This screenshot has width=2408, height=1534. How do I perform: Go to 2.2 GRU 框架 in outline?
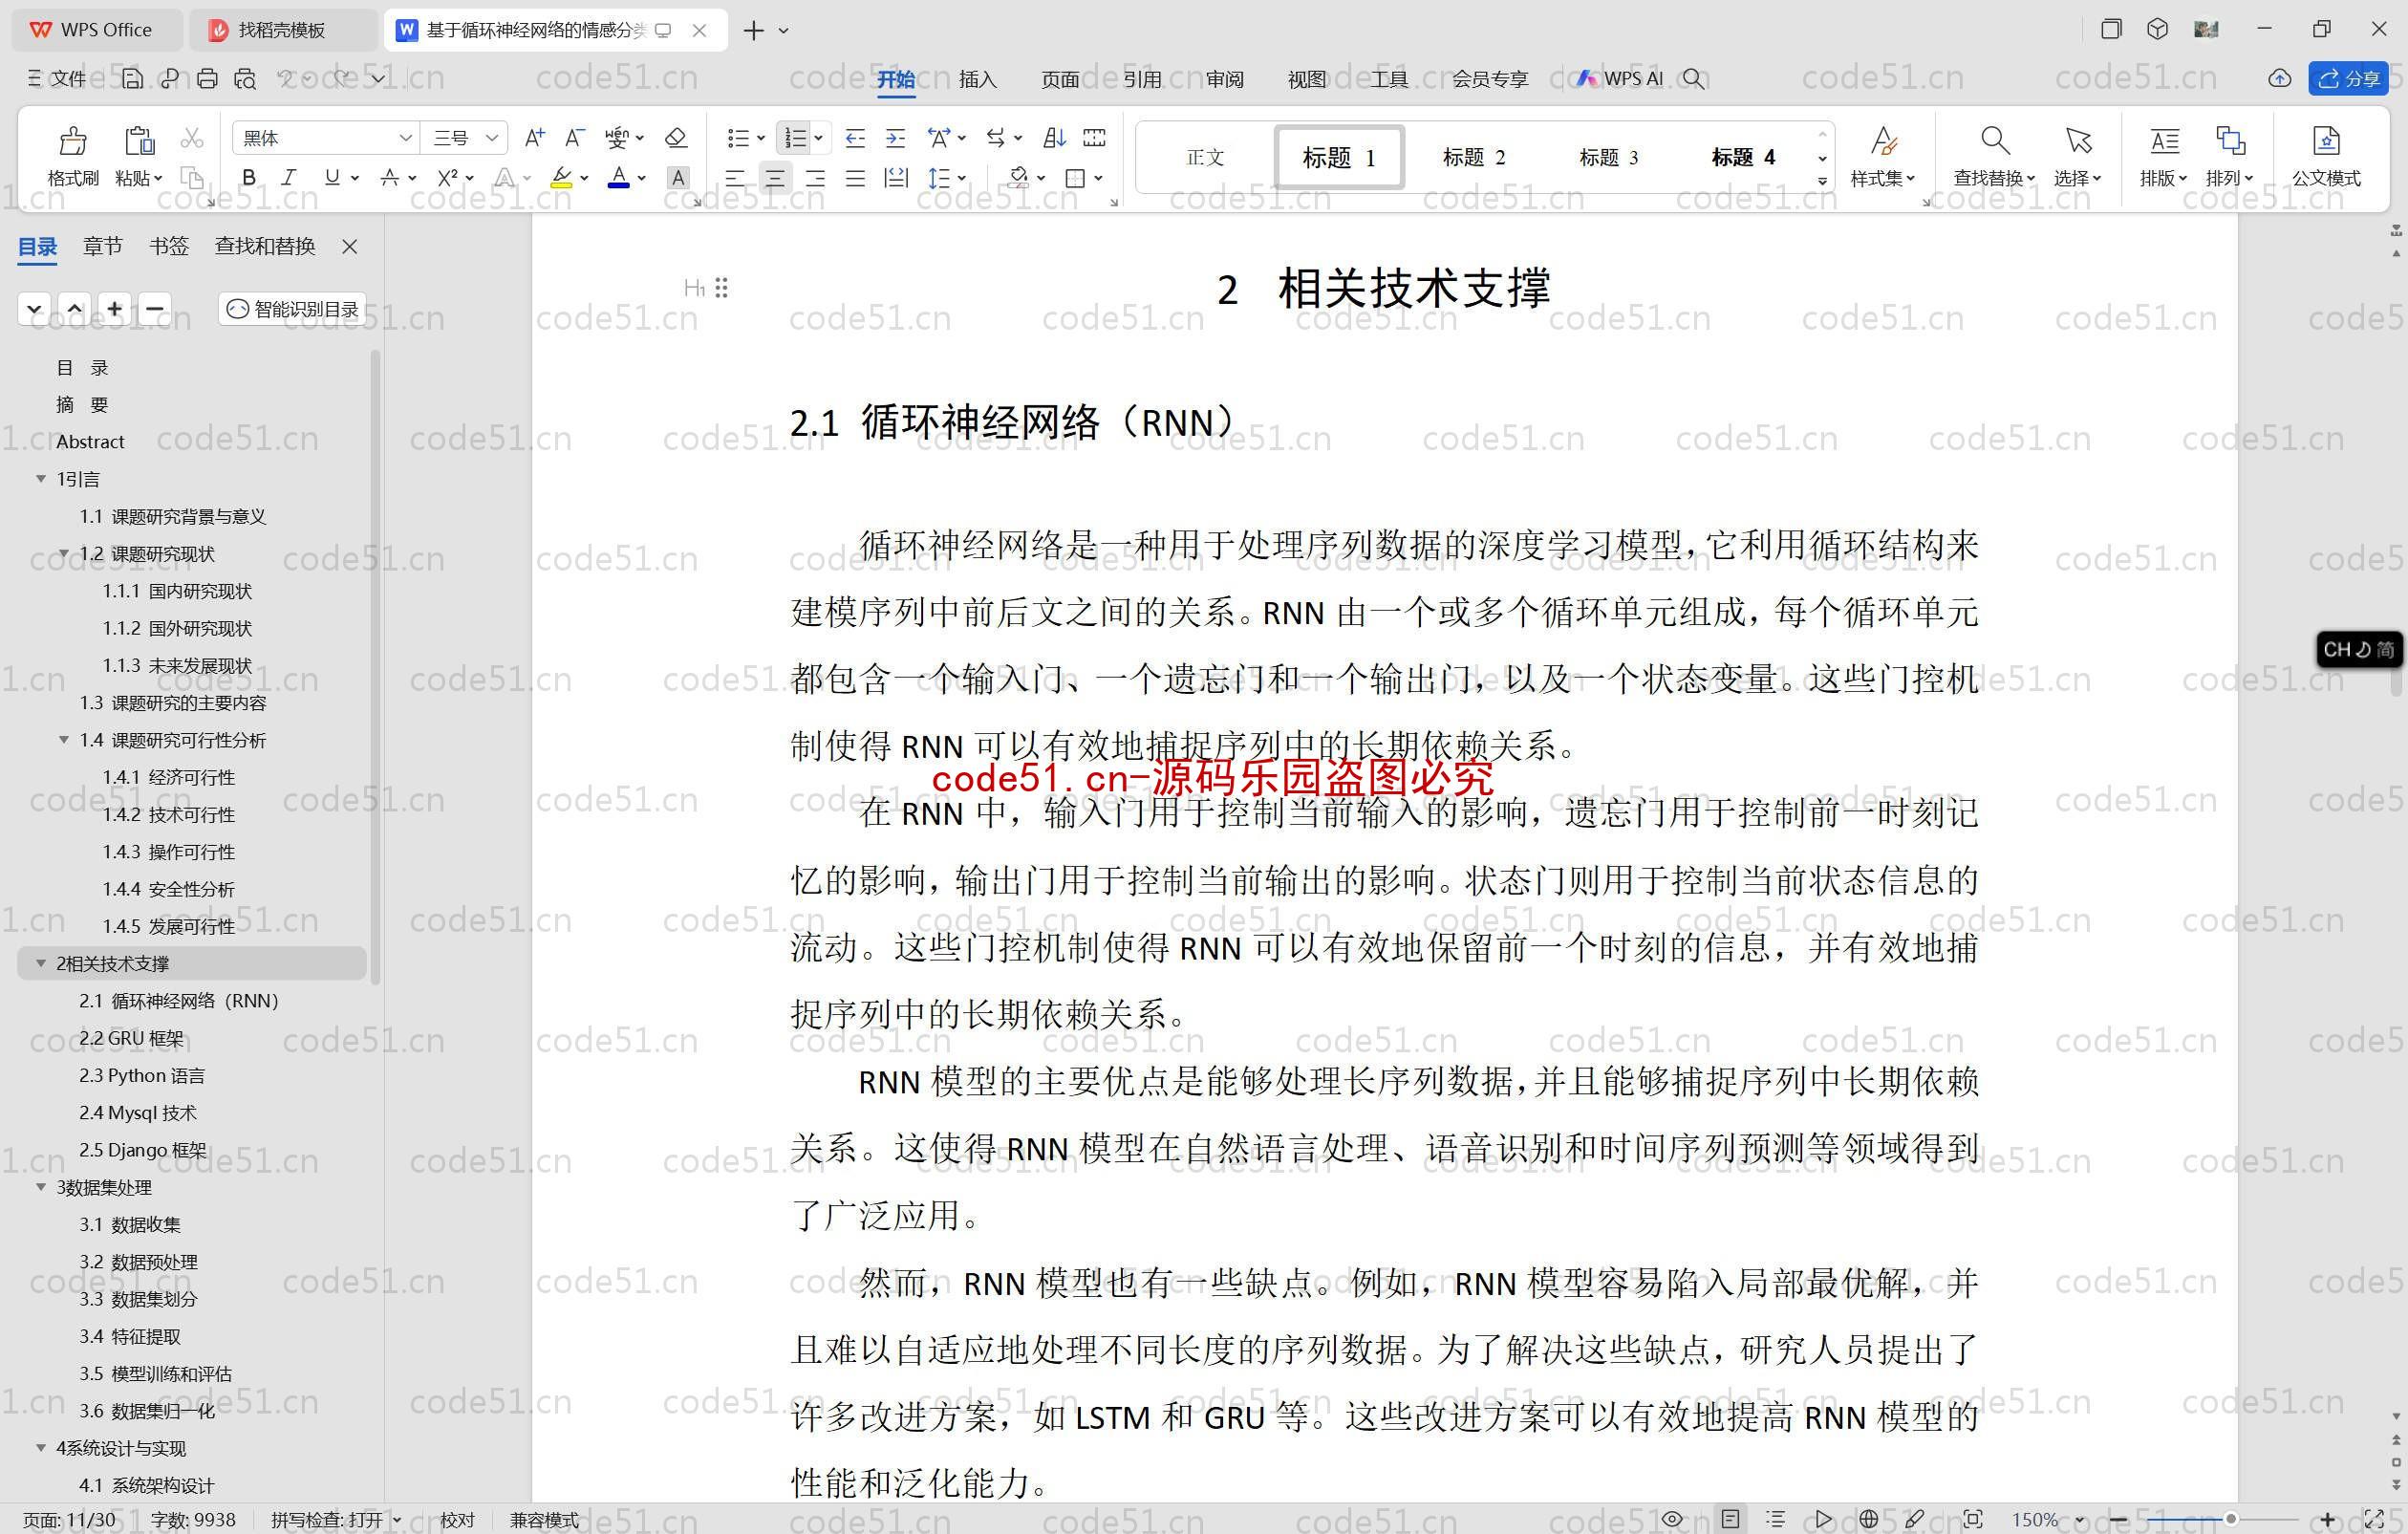click(x=131, y=1038)
